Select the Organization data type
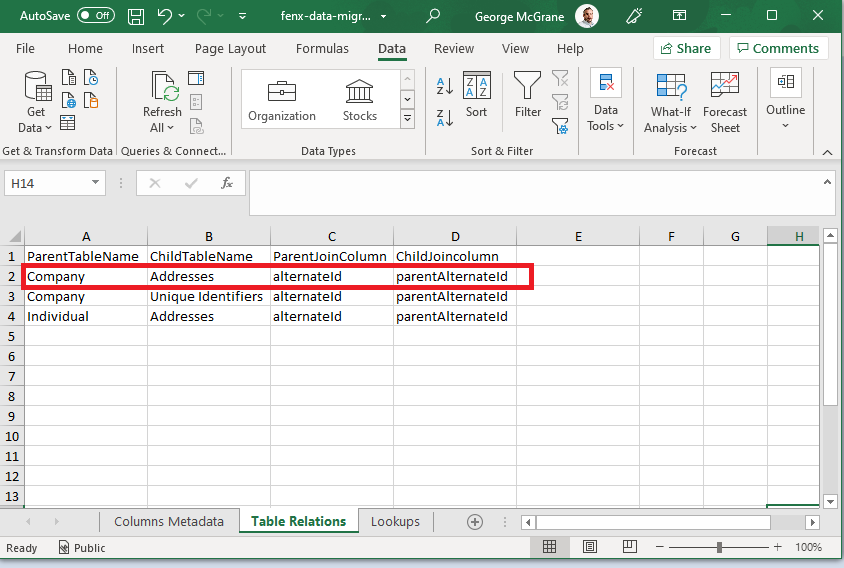 click(x=282, y=100)
